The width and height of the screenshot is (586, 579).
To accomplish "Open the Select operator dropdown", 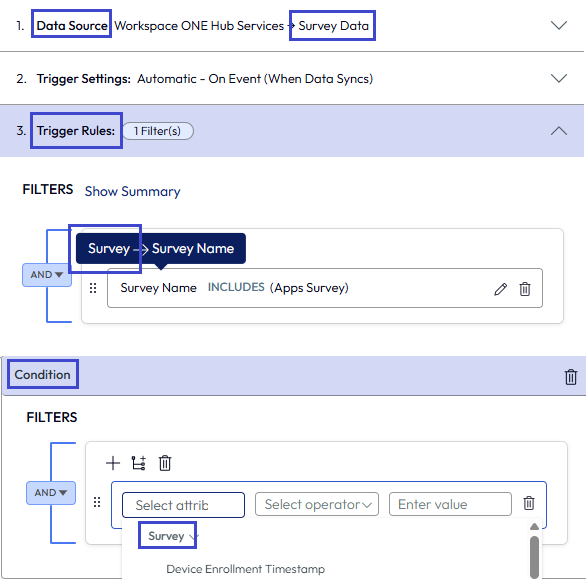I will pos(317,504).
